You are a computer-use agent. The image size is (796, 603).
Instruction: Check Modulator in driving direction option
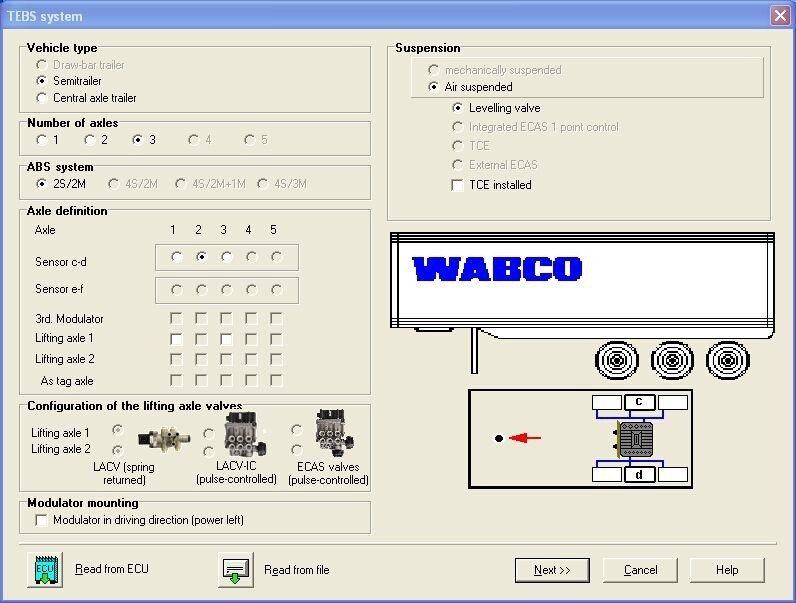(42, 520)
